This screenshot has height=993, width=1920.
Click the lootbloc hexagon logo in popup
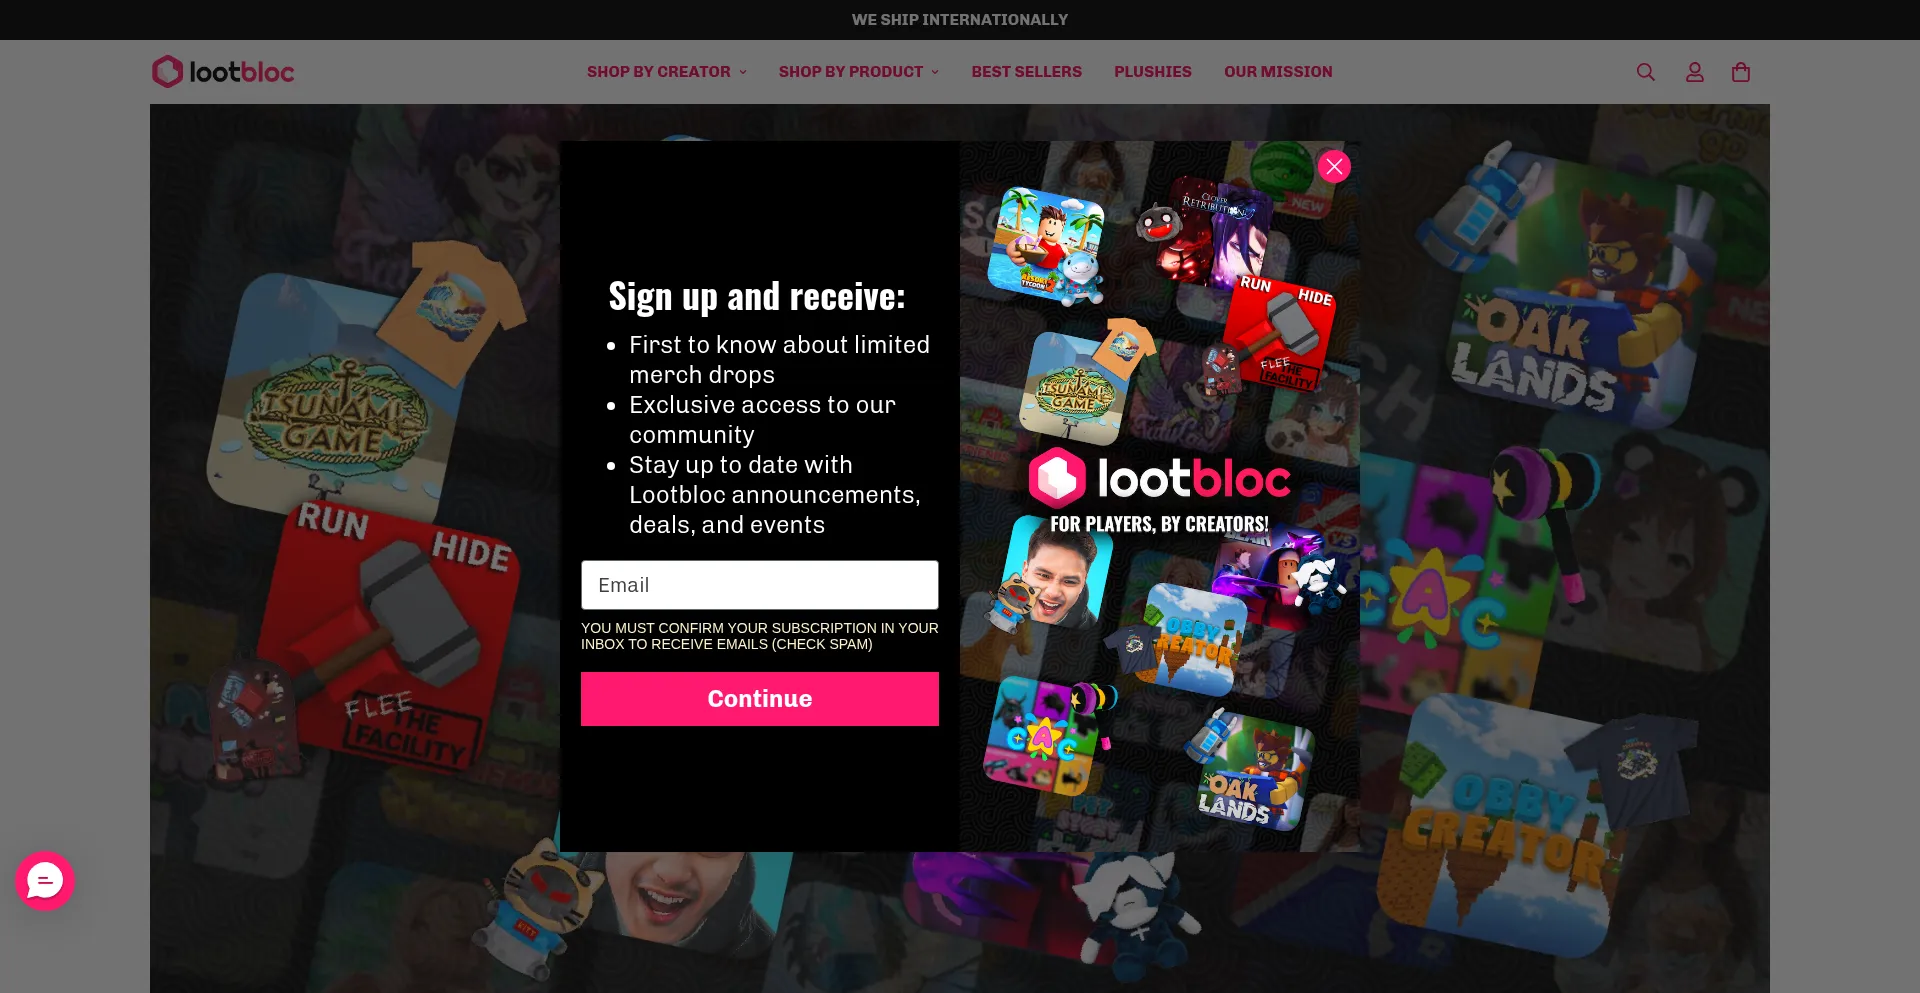pyautogui.click(x=1057, y=478)
